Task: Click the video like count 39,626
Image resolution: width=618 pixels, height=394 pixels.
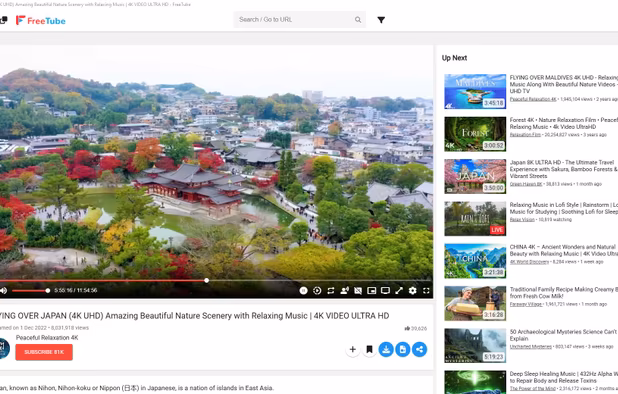Action: (415, 328)
